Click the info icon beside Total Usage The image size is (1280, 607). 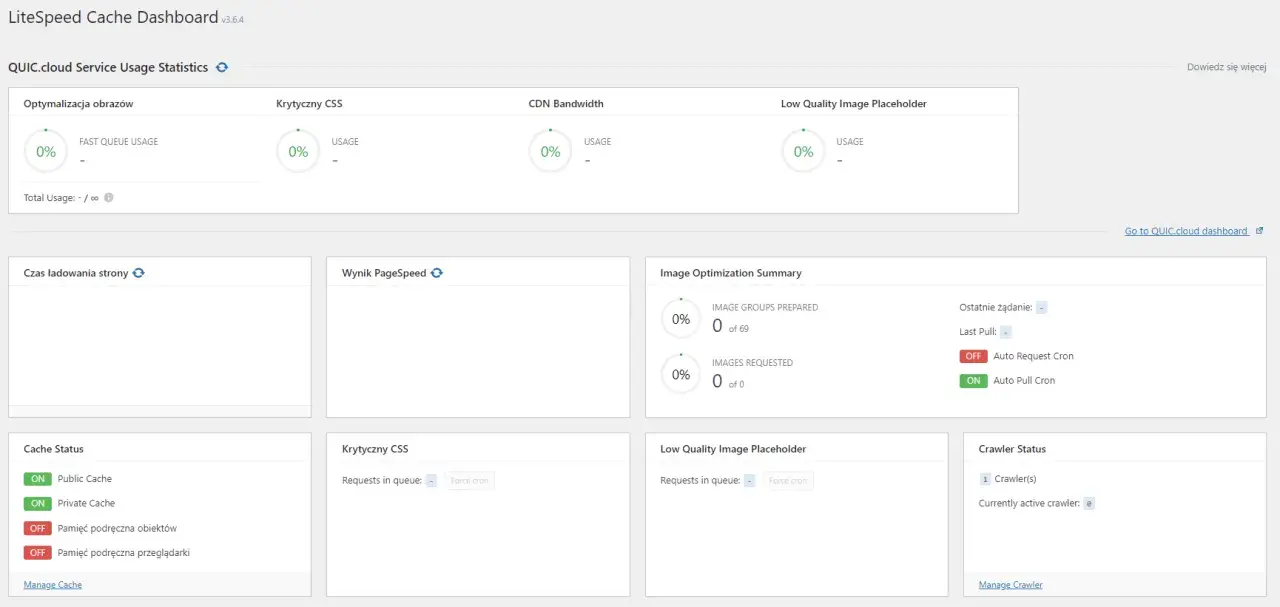(x=109, y=197)
